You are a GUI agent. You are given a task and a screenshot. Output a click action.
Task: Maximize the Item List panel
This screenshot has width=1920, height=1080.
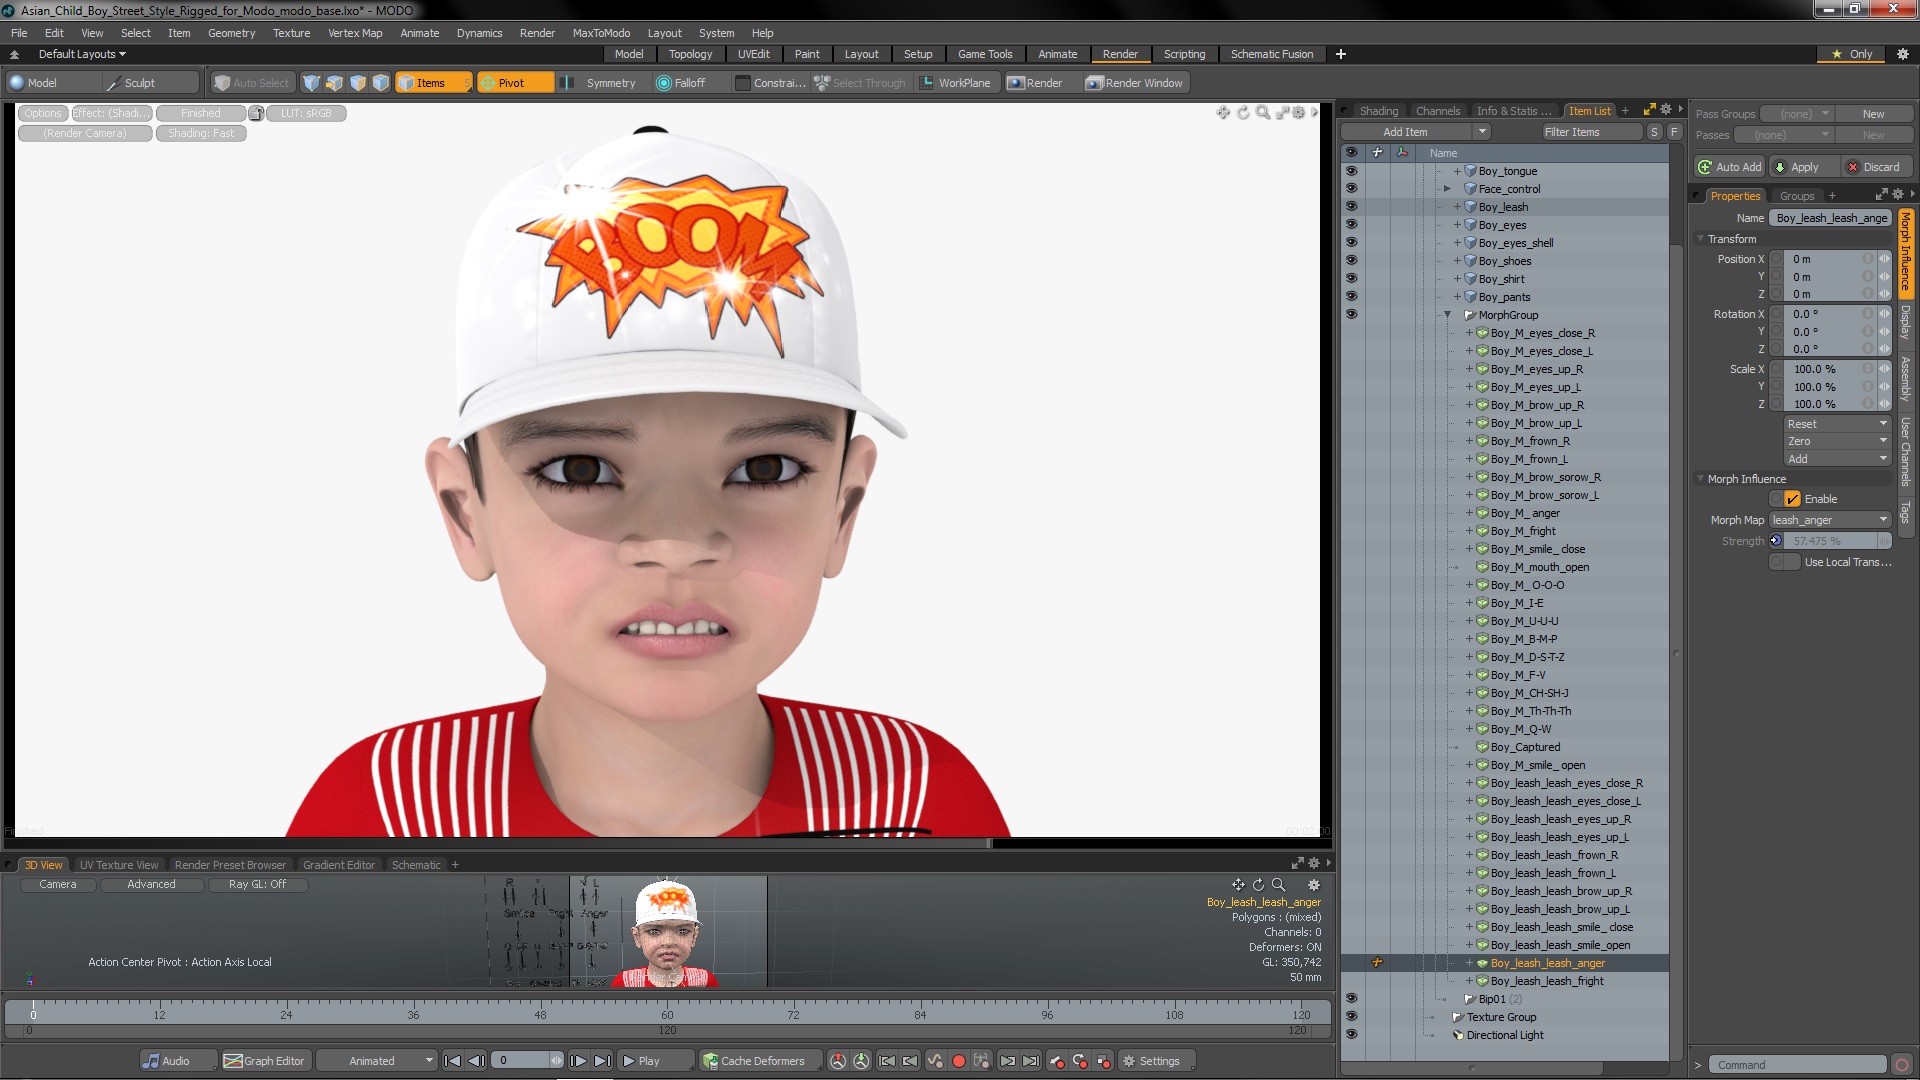tap(1650, 110)
